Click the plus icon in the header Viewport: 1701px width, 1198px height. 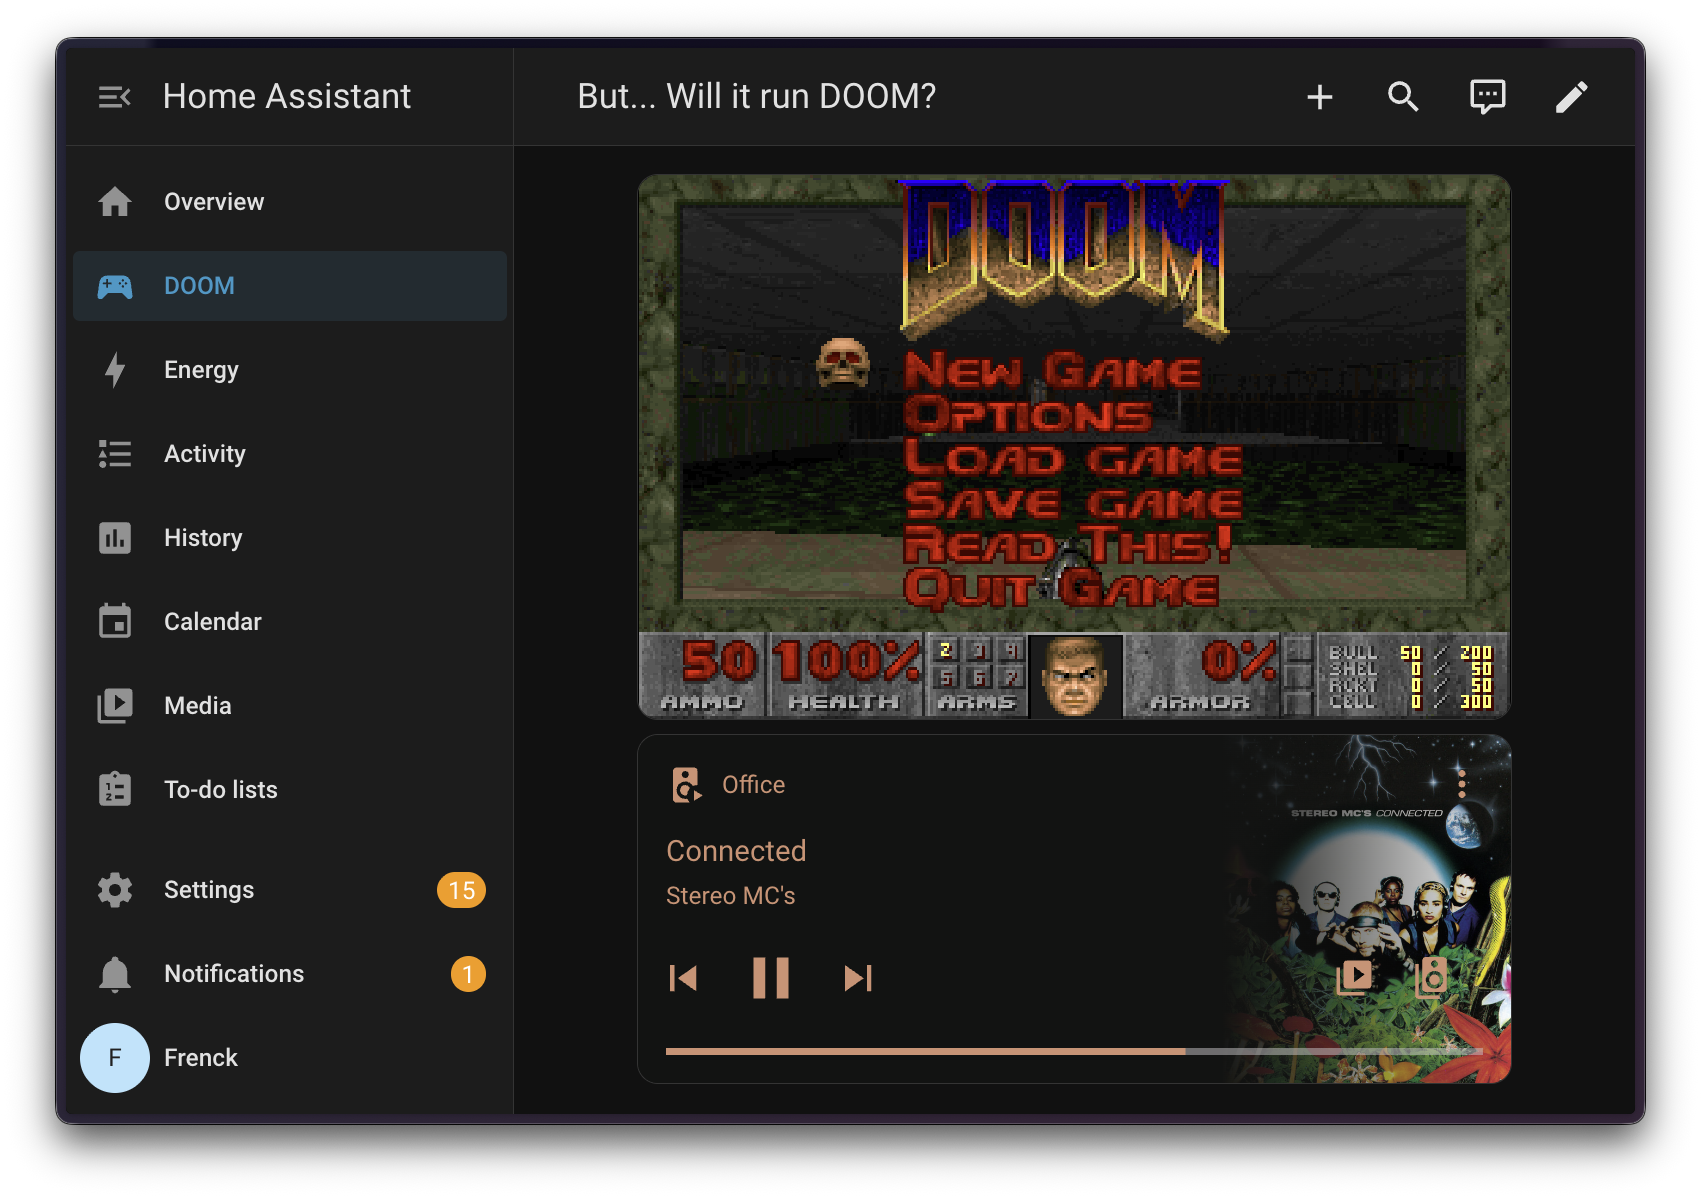coord(1320,97)
